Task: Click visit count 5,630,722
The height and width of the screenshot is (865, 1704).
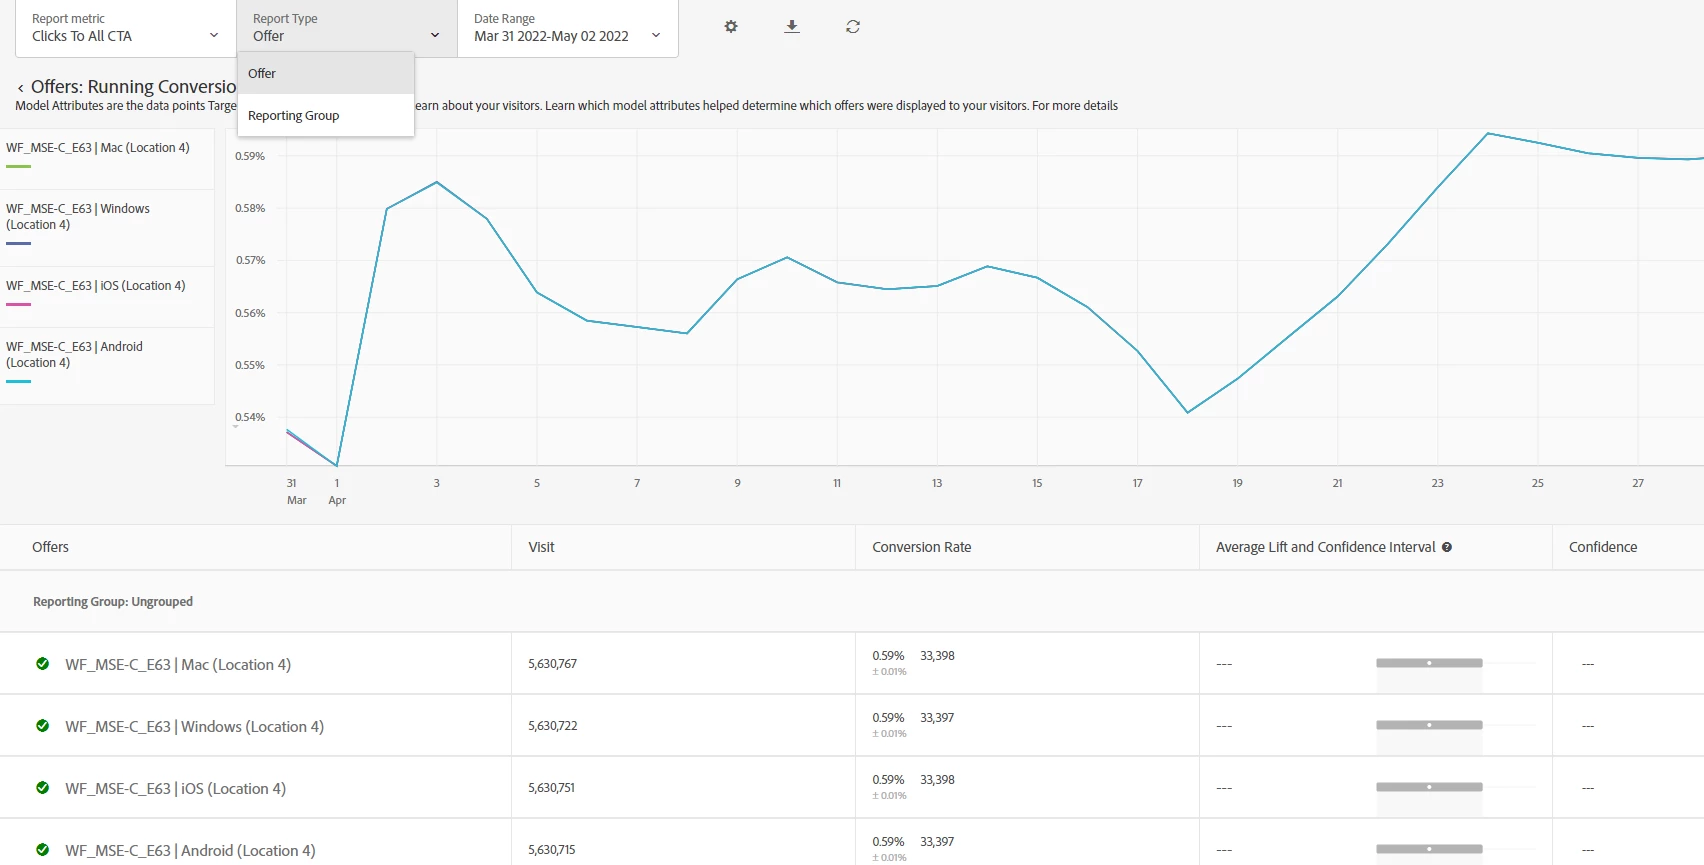Action: click(x=552, y=726)
